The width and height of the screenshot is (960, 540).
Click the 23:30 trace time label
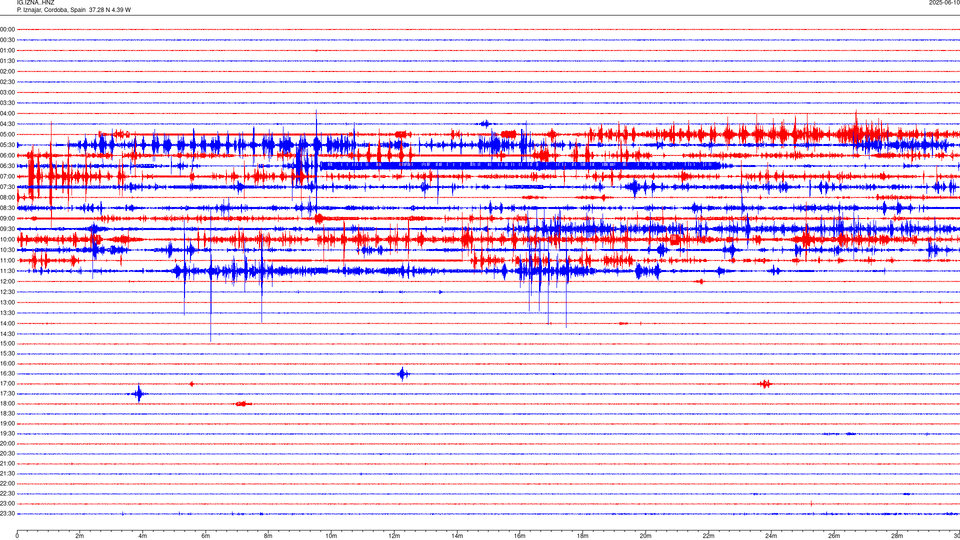7,514
